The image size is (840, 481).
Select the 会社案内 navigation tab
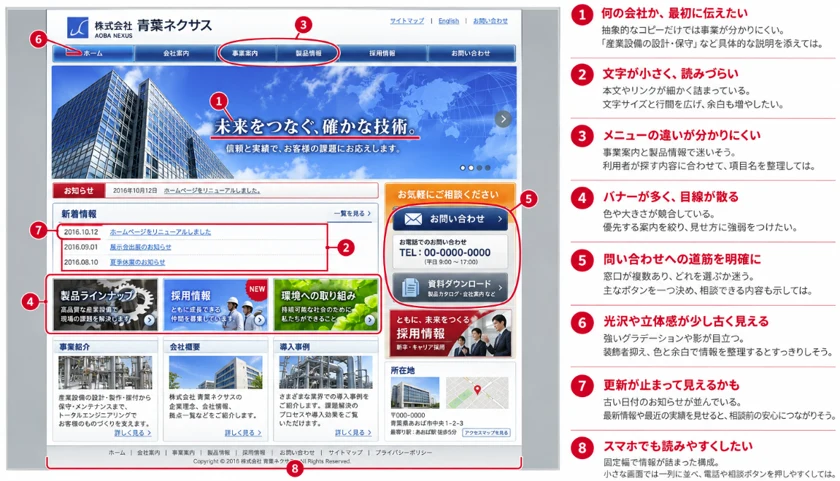176,53
